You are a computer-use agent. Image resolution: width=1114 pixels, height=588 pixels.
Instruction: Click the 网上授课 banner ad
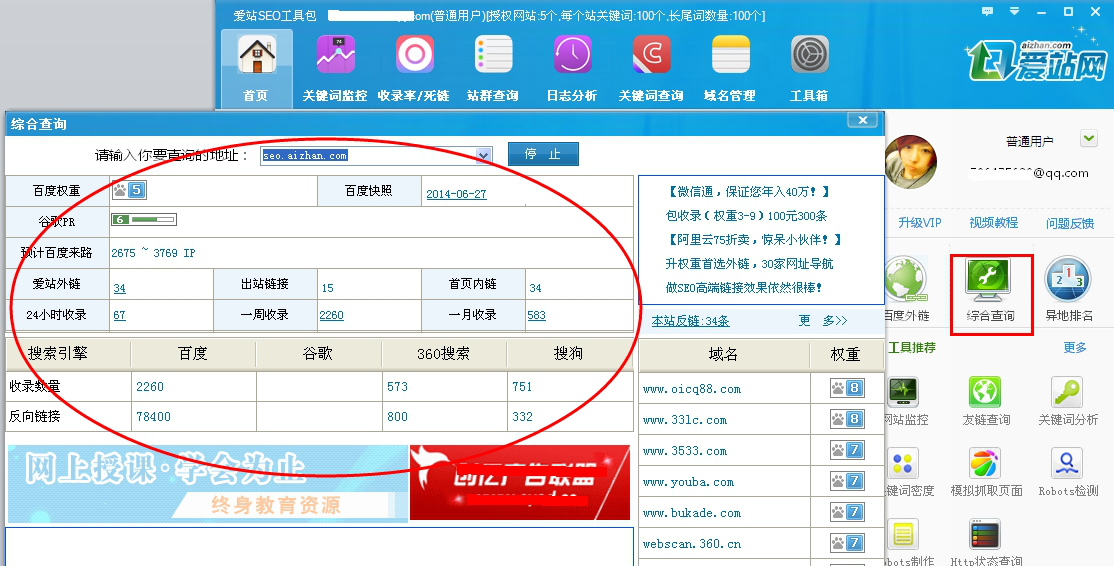point(207,484)
